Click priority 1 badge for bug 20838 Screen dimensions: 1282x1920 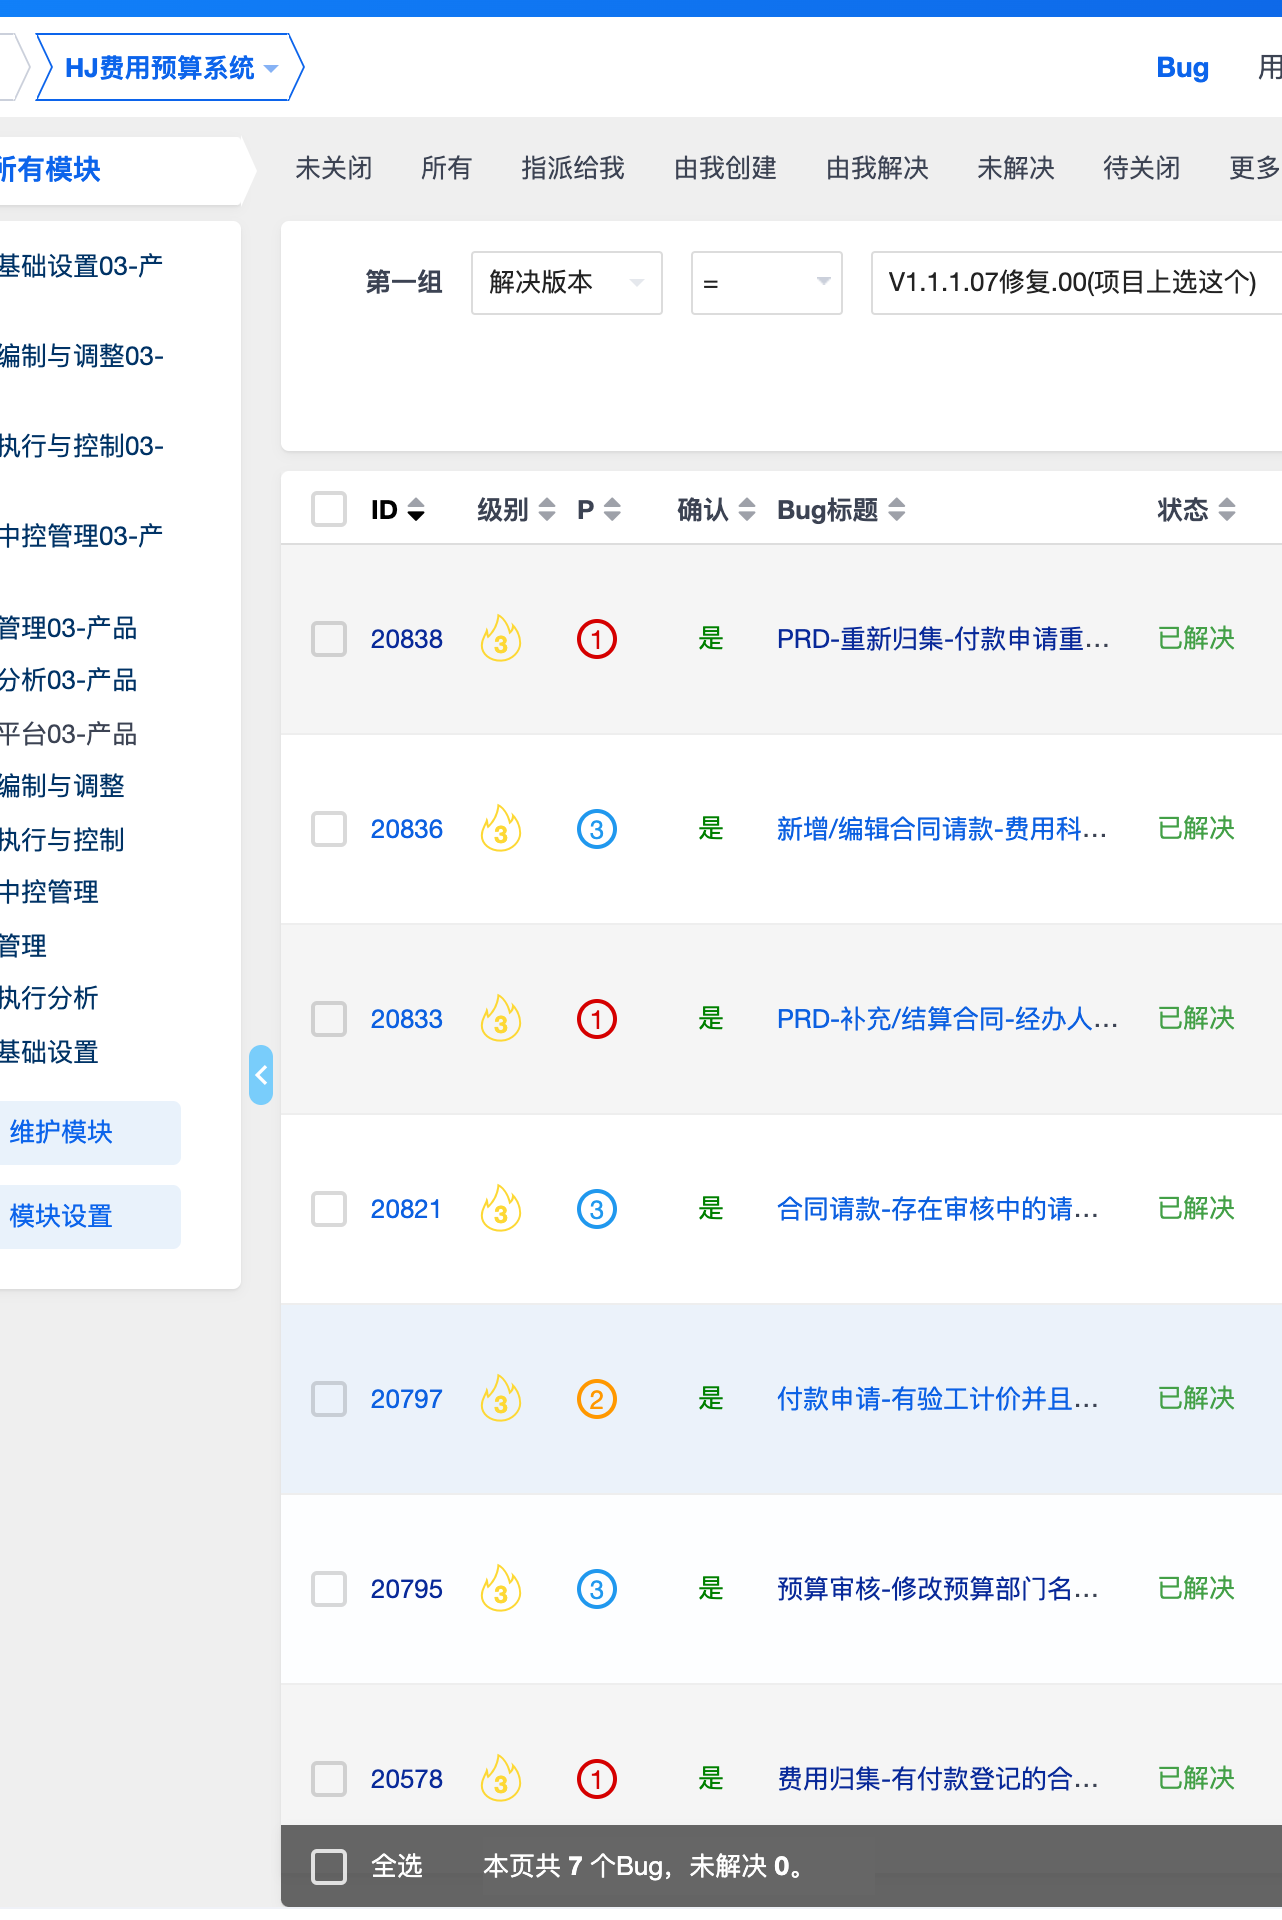597,639
